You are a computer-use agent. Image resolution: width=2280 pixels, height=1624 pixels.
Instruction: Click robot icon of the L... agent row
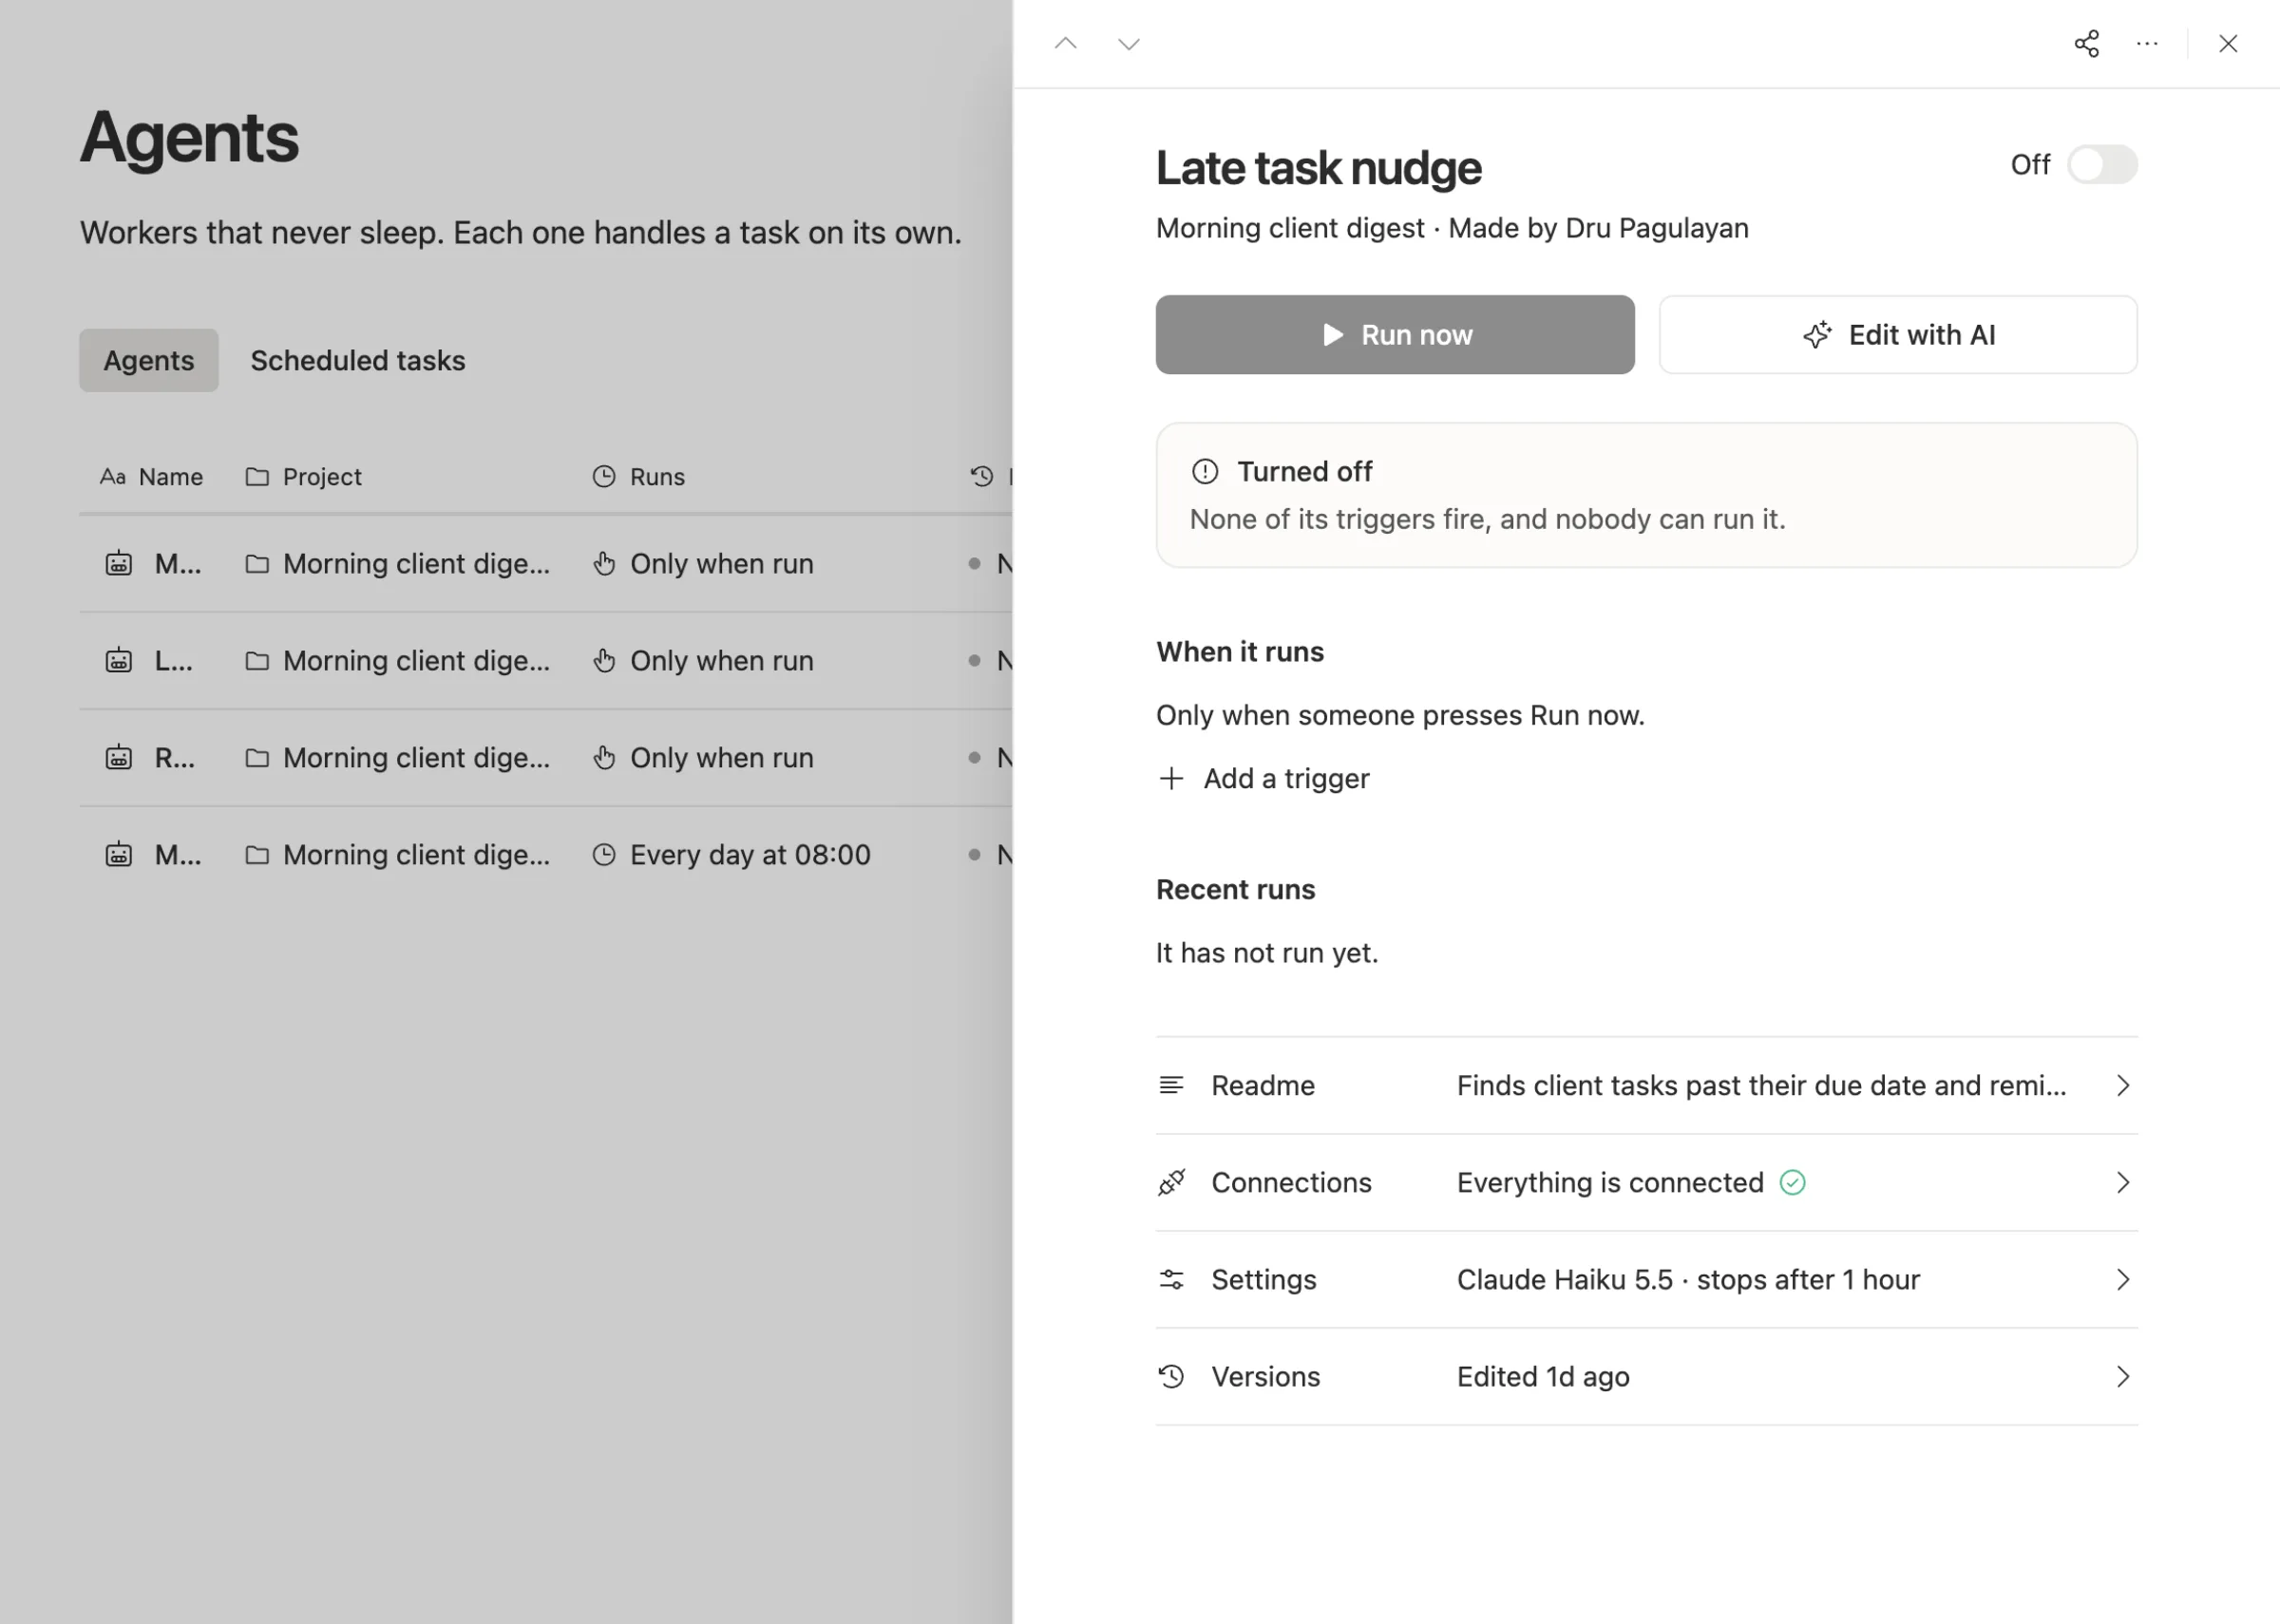(119, 660)
